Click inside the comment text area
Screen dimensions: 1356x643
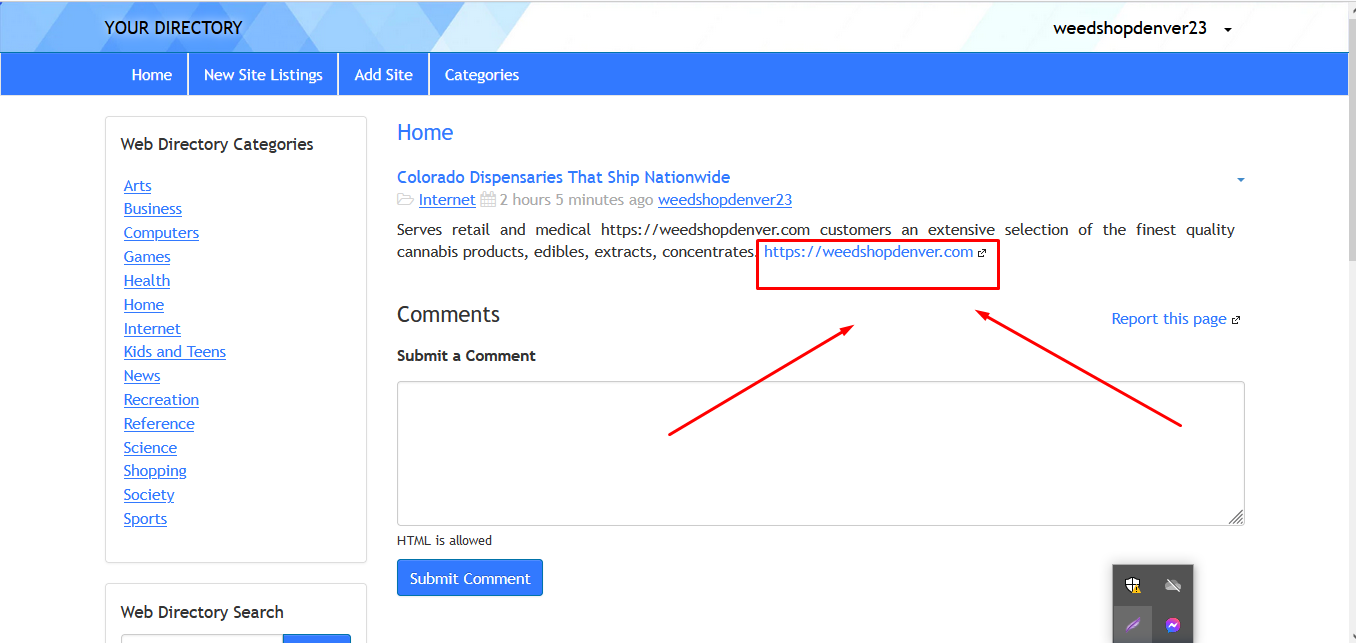tap(821, 453)
